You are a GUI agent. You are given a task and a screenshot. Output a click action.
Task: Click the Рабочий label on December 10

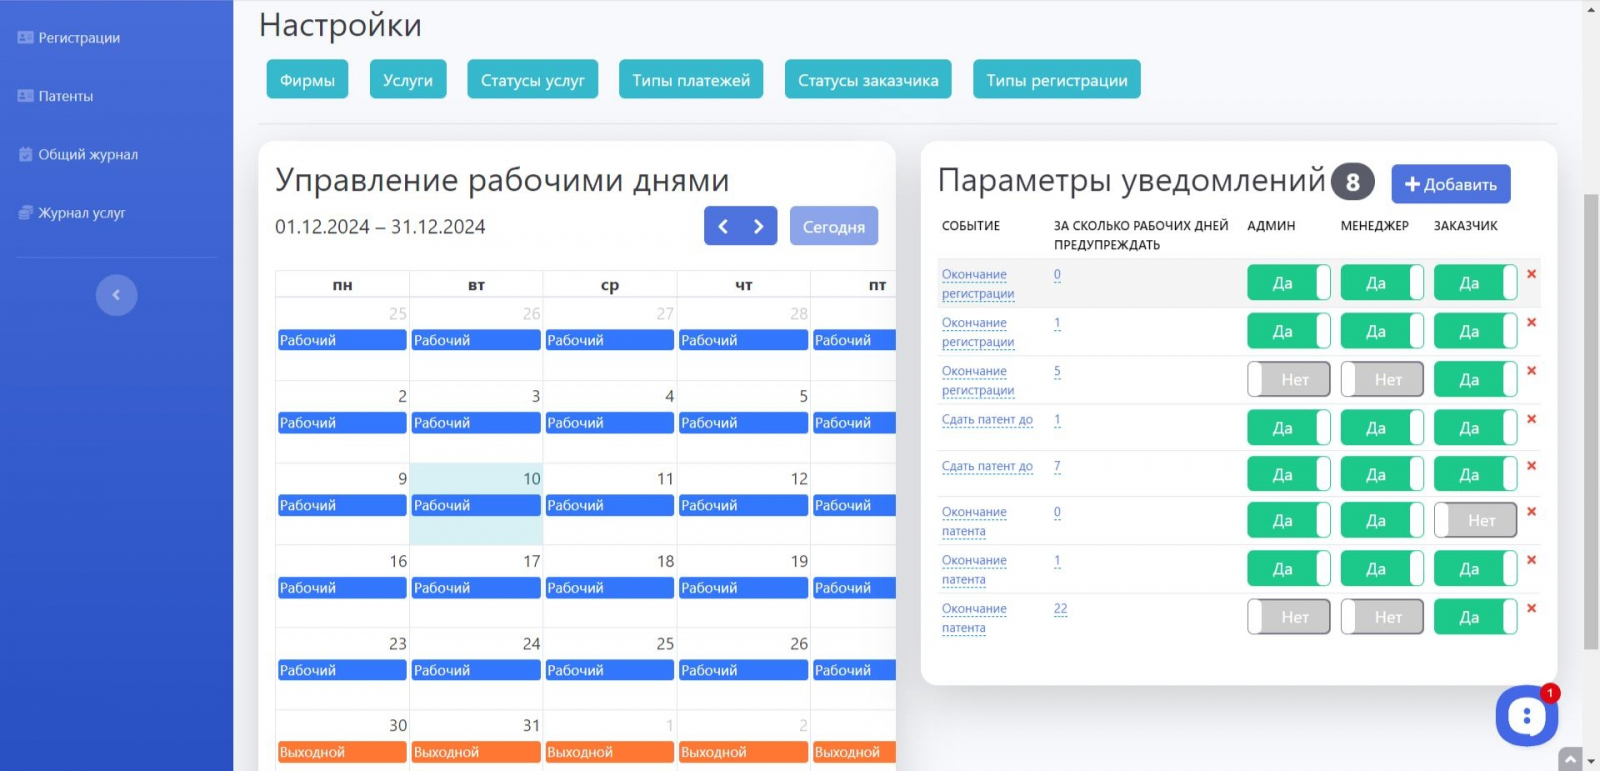click(x=476, y=506)
